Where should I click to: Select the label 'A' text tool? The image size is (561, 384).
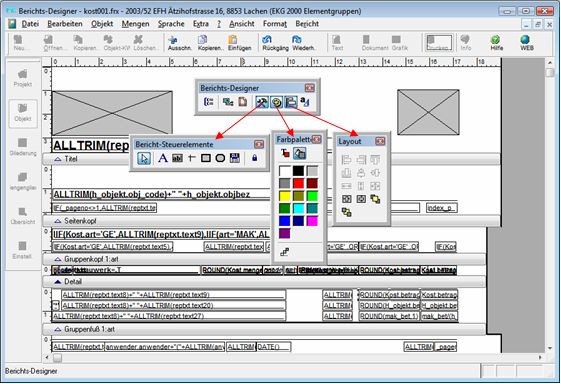pyautogui.click(x=163, y=158)
